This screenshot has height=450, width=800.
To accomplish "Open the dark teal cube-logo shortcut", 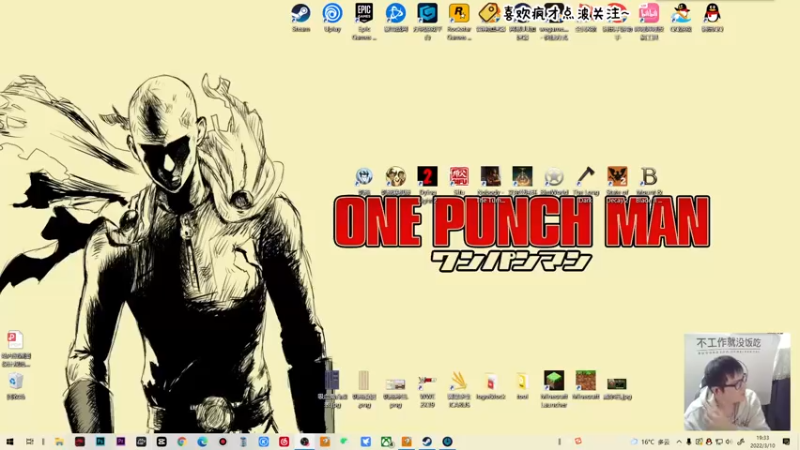I will pyautogui.click(x=428, y=20).
